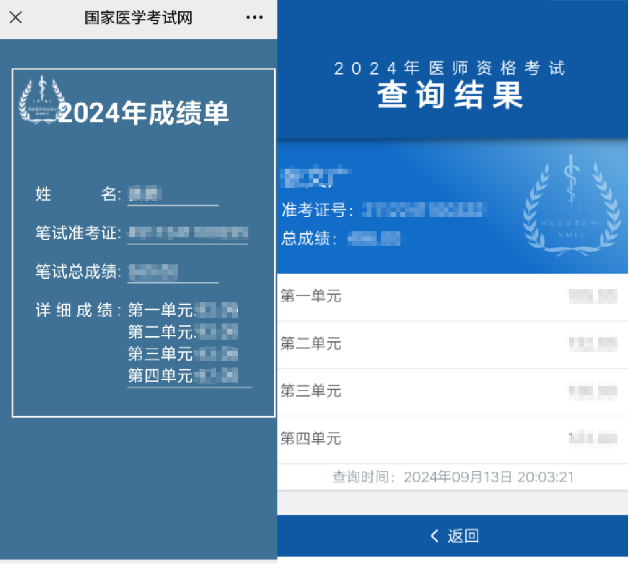
Task: Tap the left chevron arrow beside 返回
Action: 434,536
